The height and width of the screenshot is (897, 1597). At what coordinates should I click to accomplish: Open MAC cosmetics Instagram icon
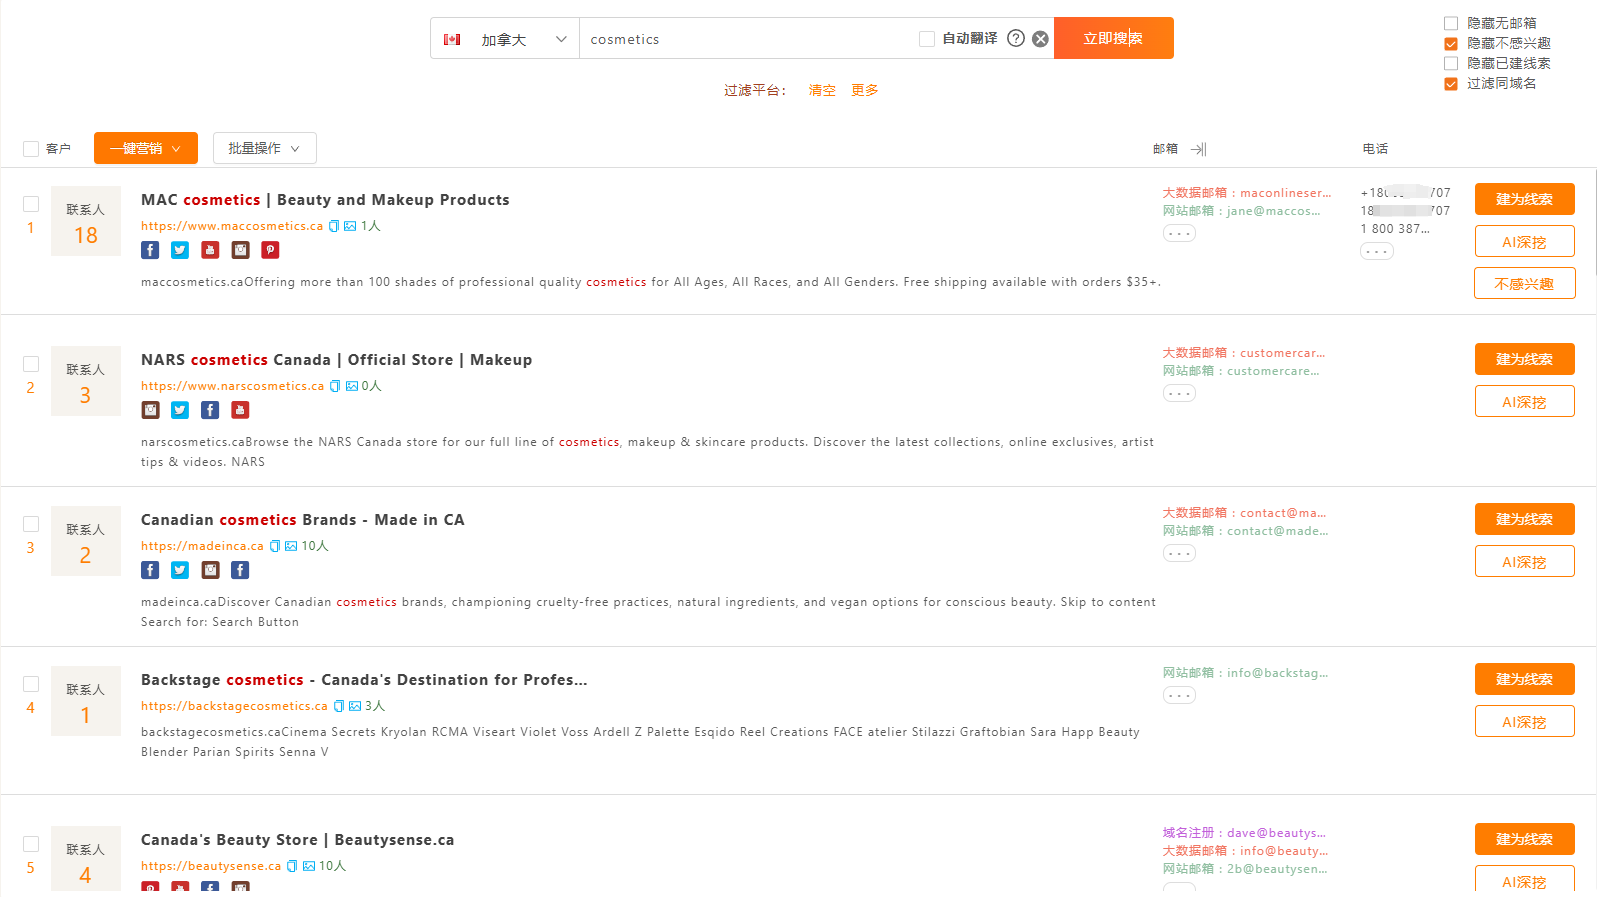[x=240, y=250]
